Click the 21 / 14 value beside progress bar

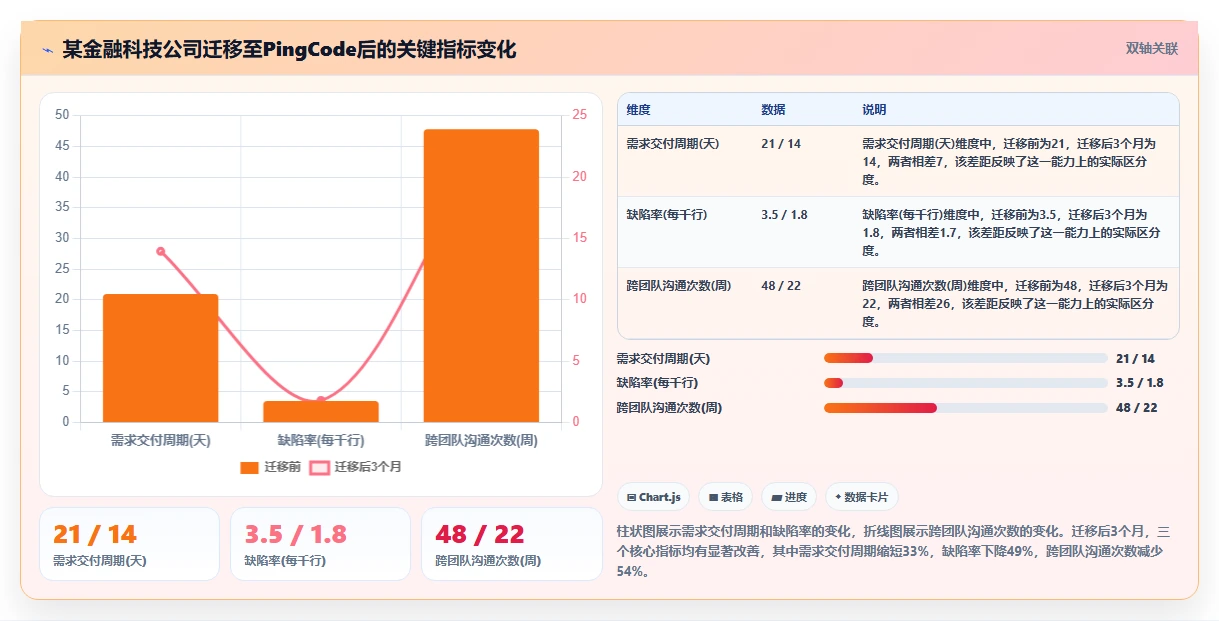[x=1135, y=359]
